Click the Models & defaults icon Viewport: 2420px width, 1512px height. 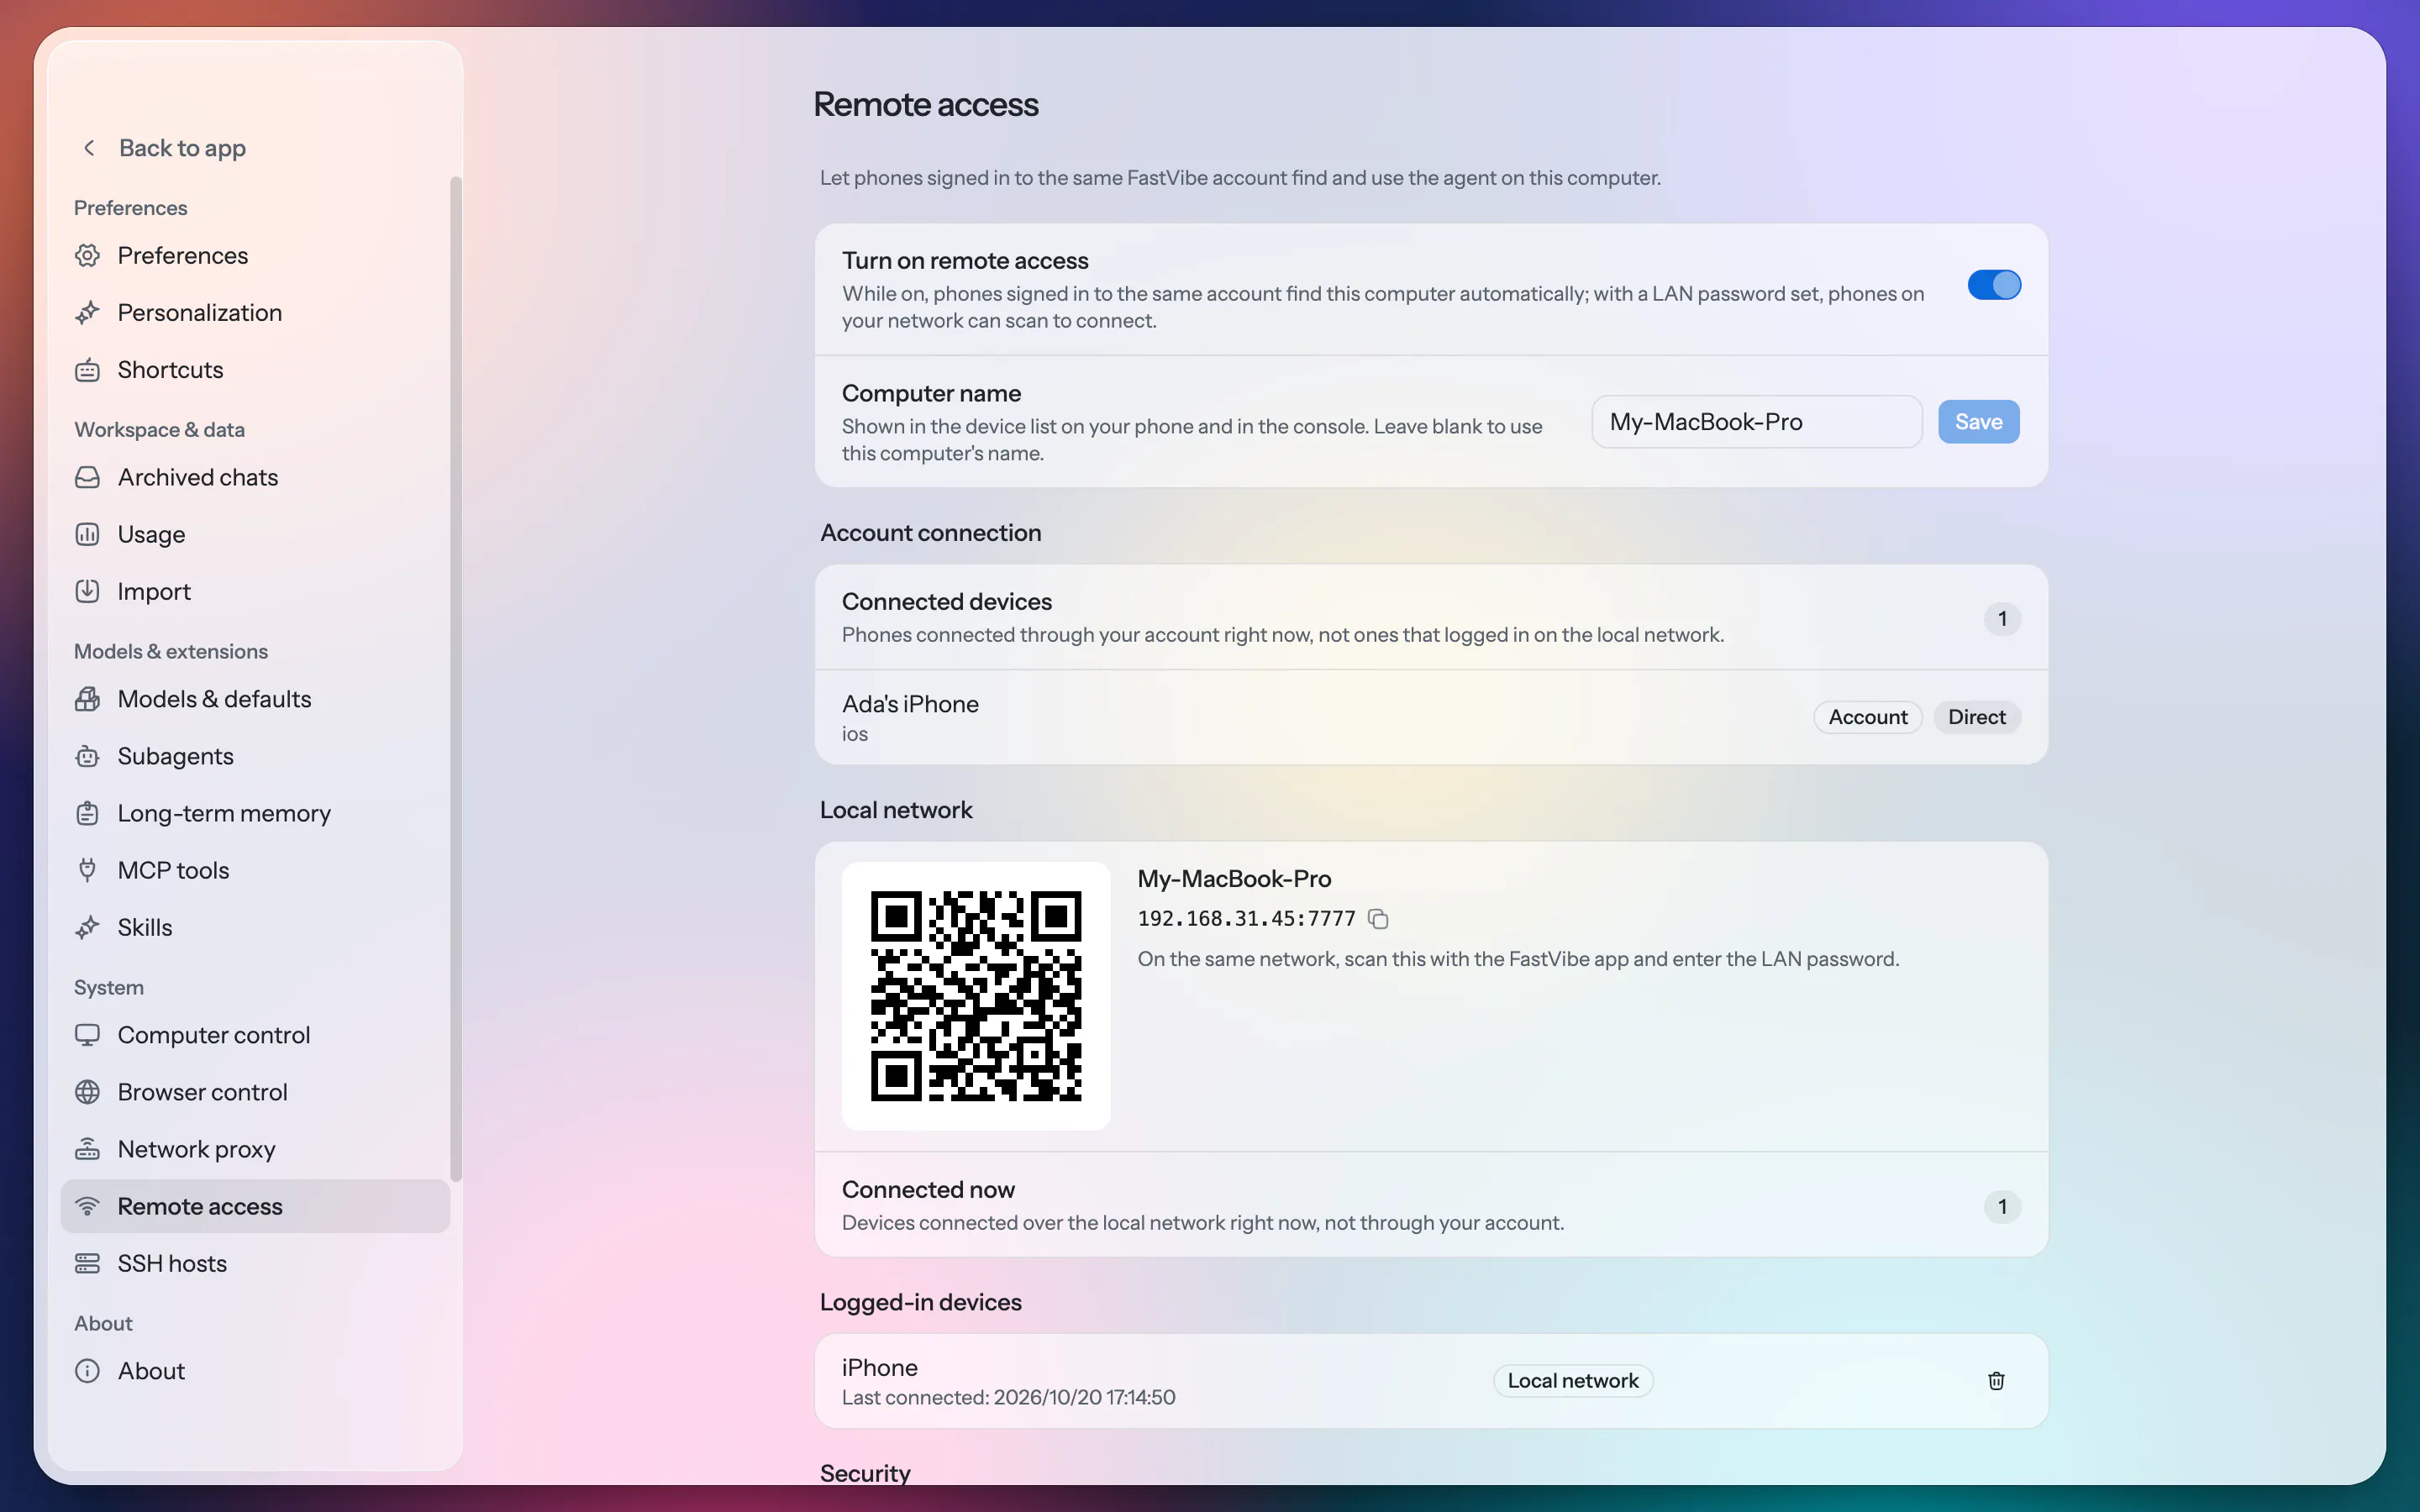pyautogui.click(x=88, y=699)
